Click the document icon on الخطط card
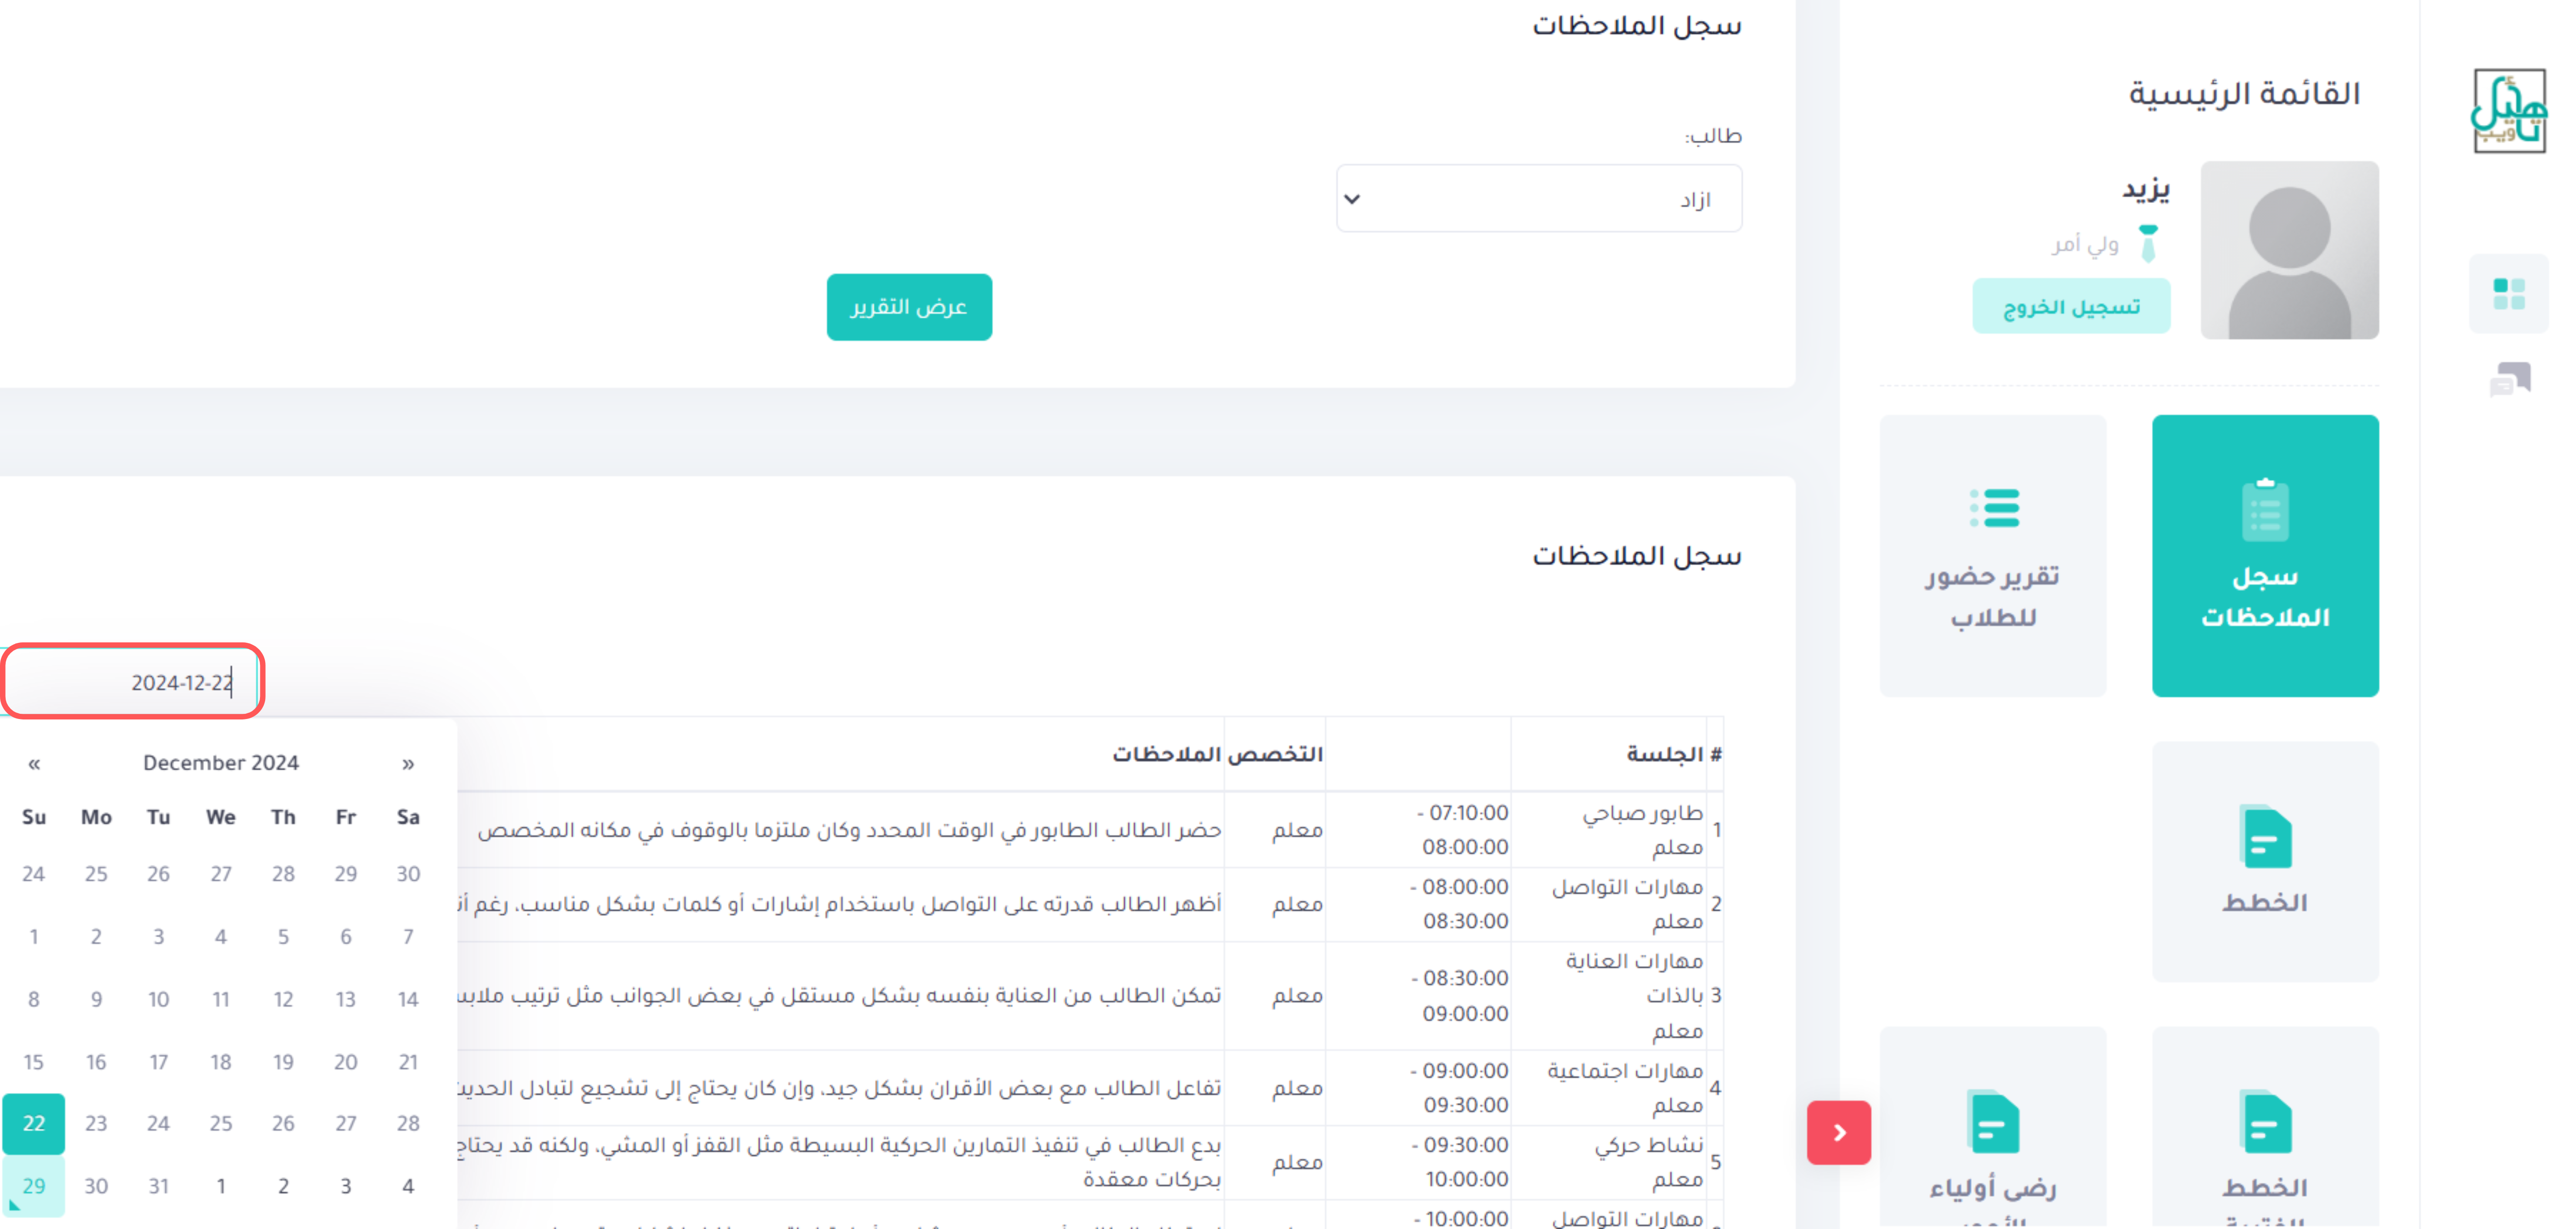This screenshot has width=2576, height=1229. [x=2265, y=836]
